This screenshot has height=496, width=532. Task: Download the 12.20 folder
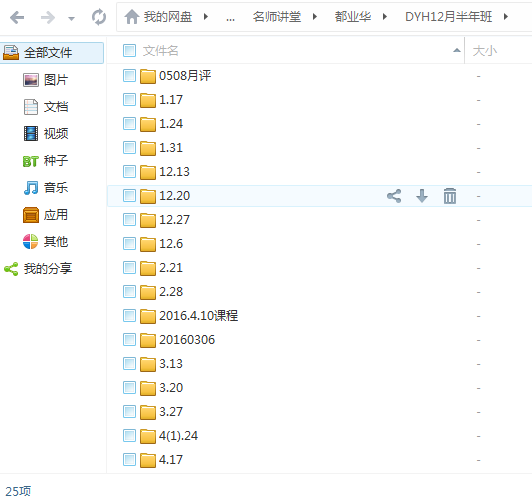pyautogui.click(x=422, y=196)
